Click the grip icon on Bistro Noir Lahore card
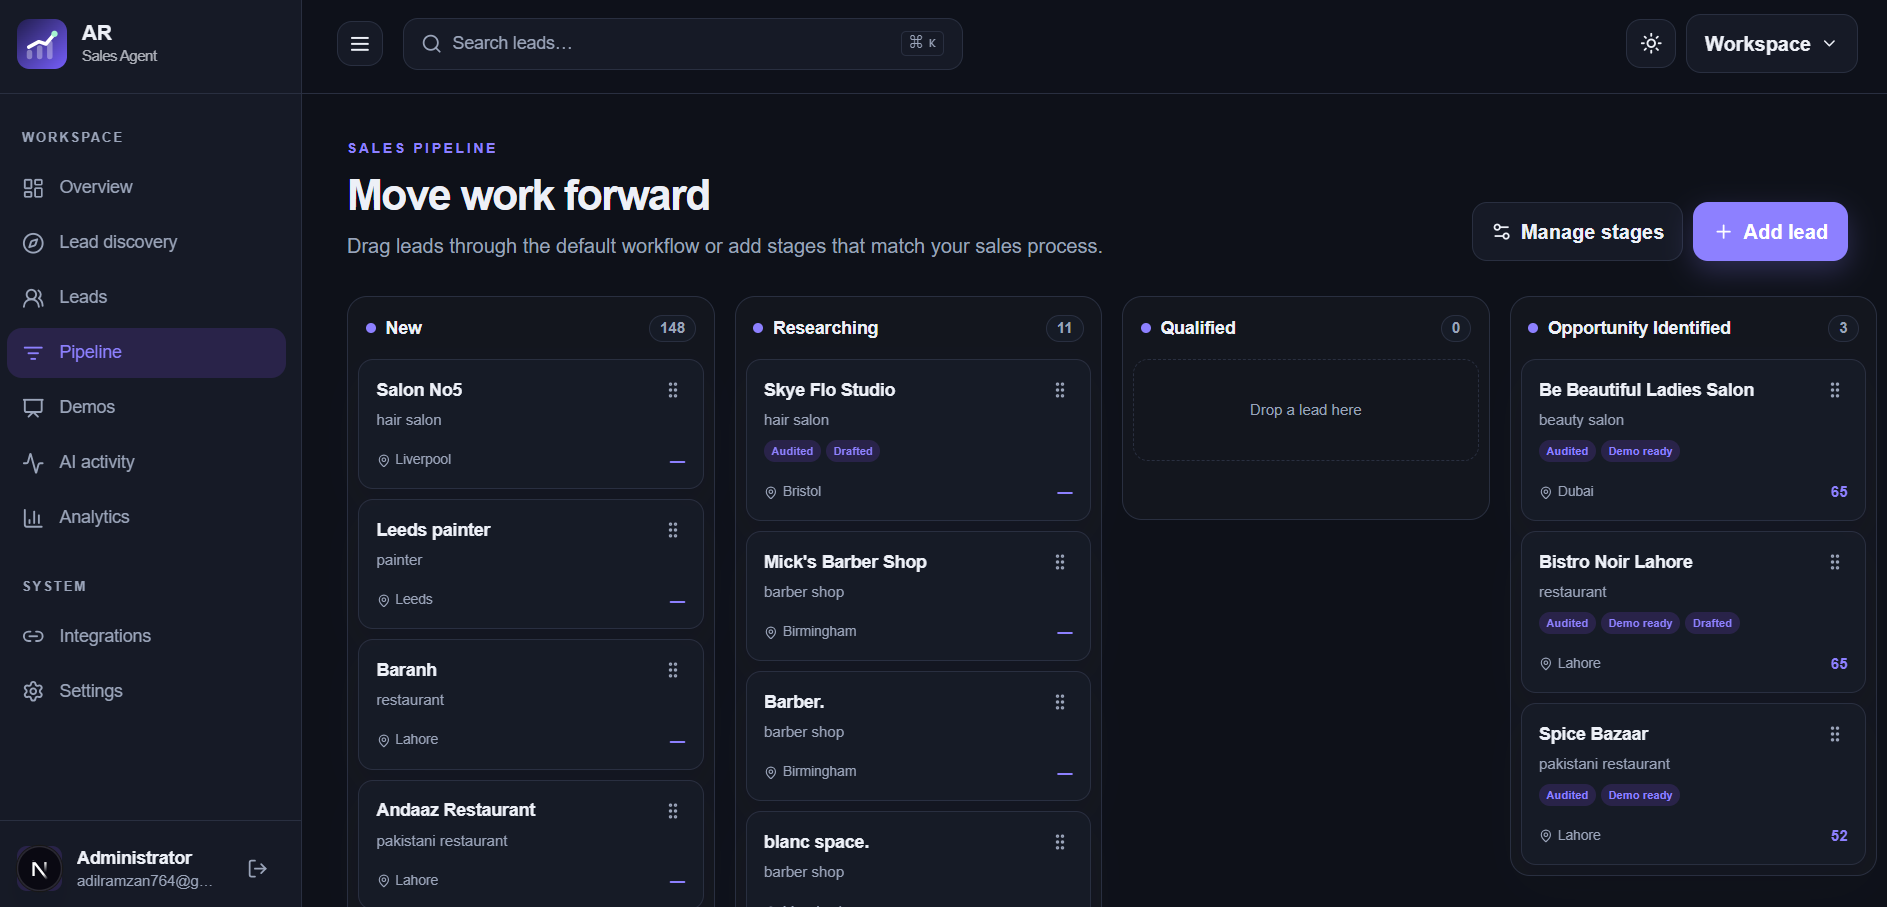The width and height of the screenshot is (1887, 907). 1835,562
